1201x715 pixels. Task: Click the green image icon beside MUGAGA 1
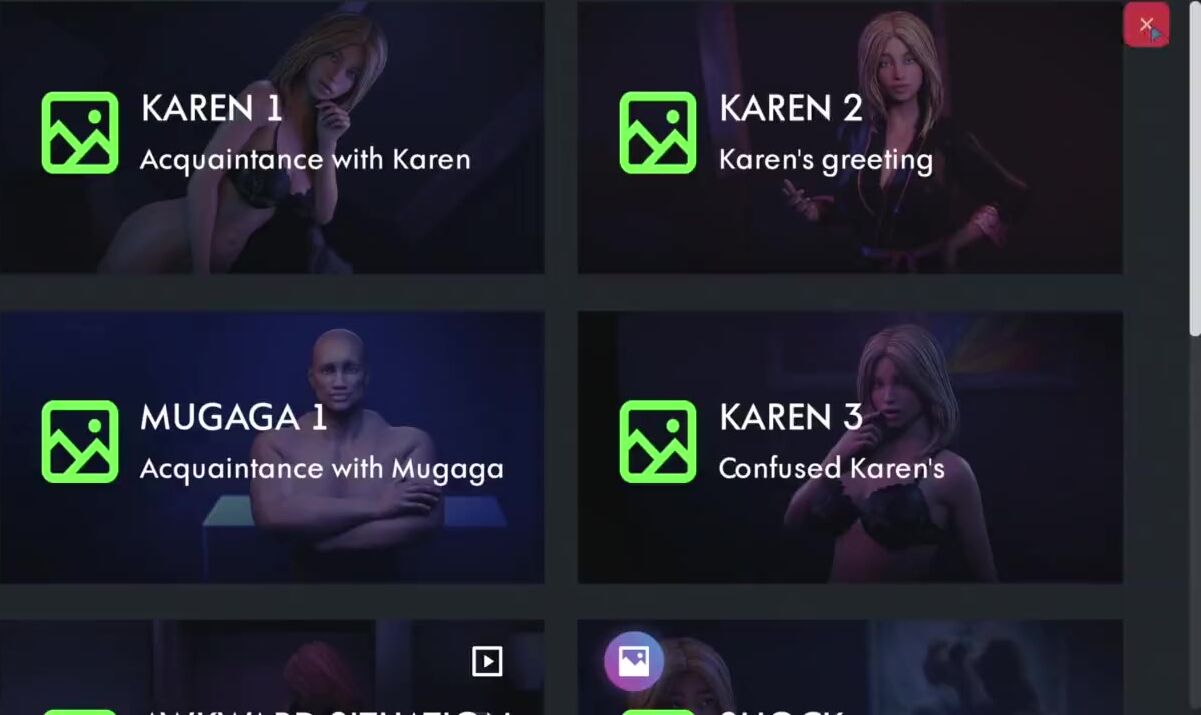coord(80,442)
